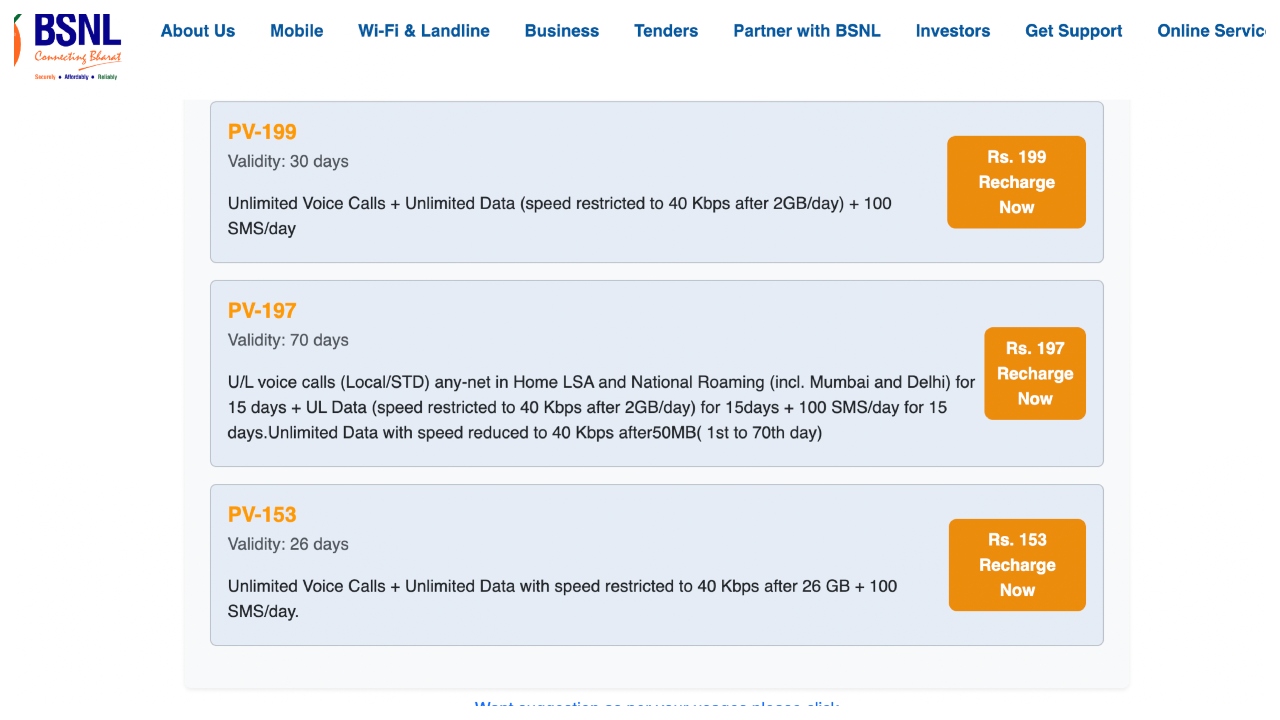1280x720 pixels.
Task: Open the Wi-Fi & Landline menu
Action: tap(424, 31)
